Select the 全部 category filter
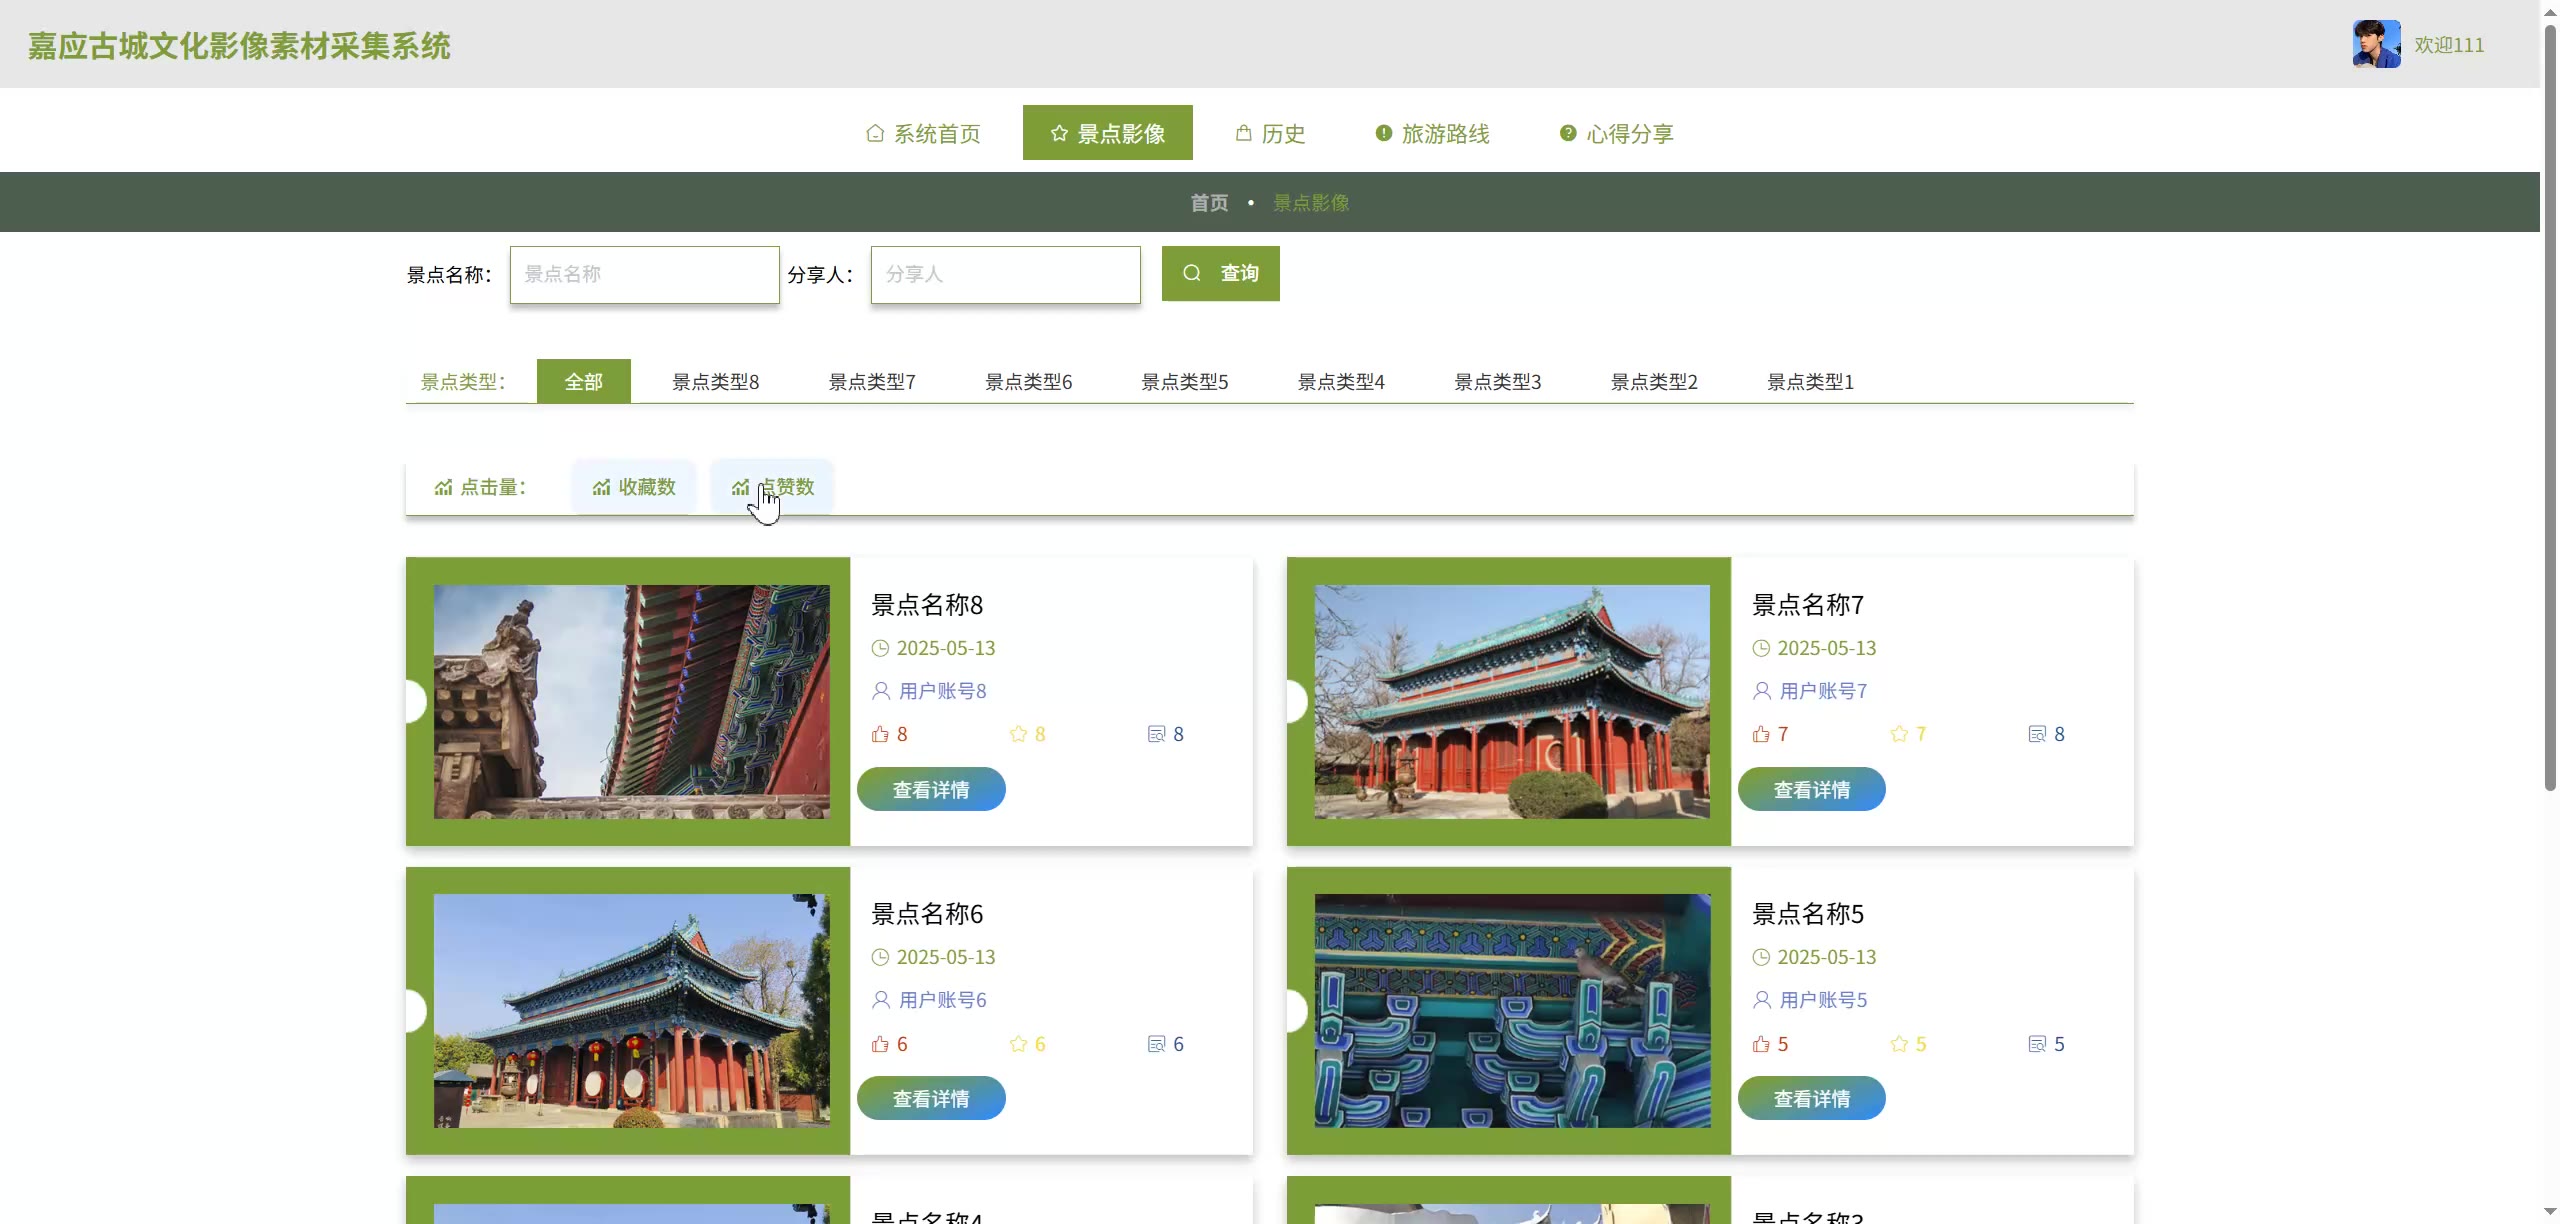This screenshot has width=2560, height=1224. [x=583, y=381]
